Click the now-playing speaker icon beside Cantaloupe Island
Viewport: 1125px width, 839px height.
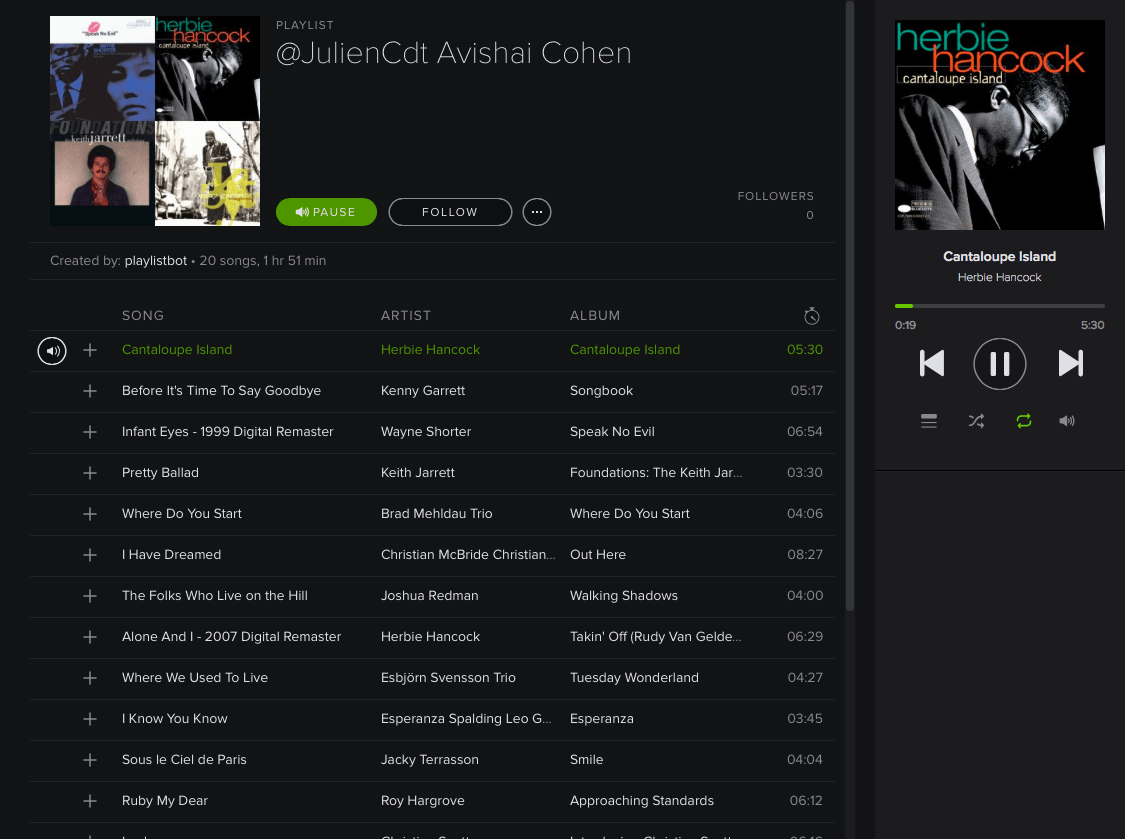click(52, 351)
